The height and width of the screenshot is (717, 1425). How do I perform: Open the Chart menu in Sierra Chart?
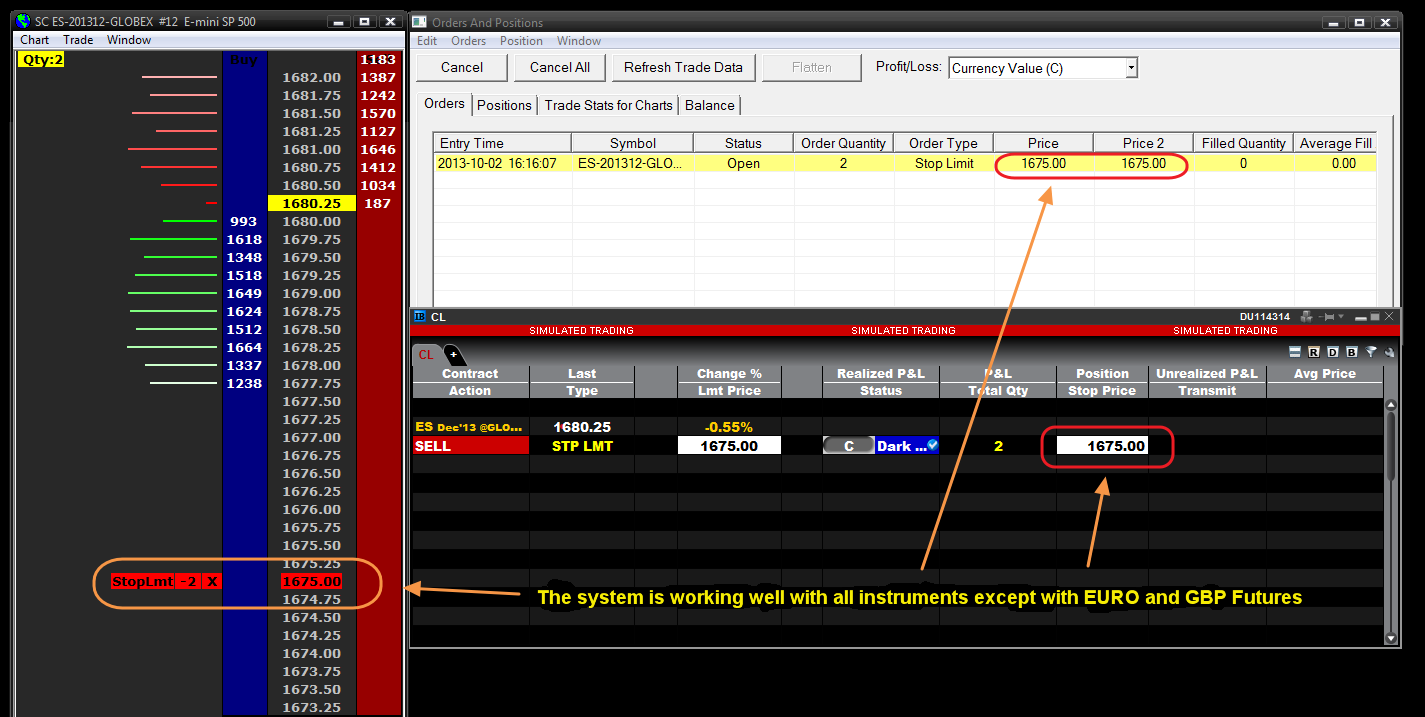[x=34, y=40]
